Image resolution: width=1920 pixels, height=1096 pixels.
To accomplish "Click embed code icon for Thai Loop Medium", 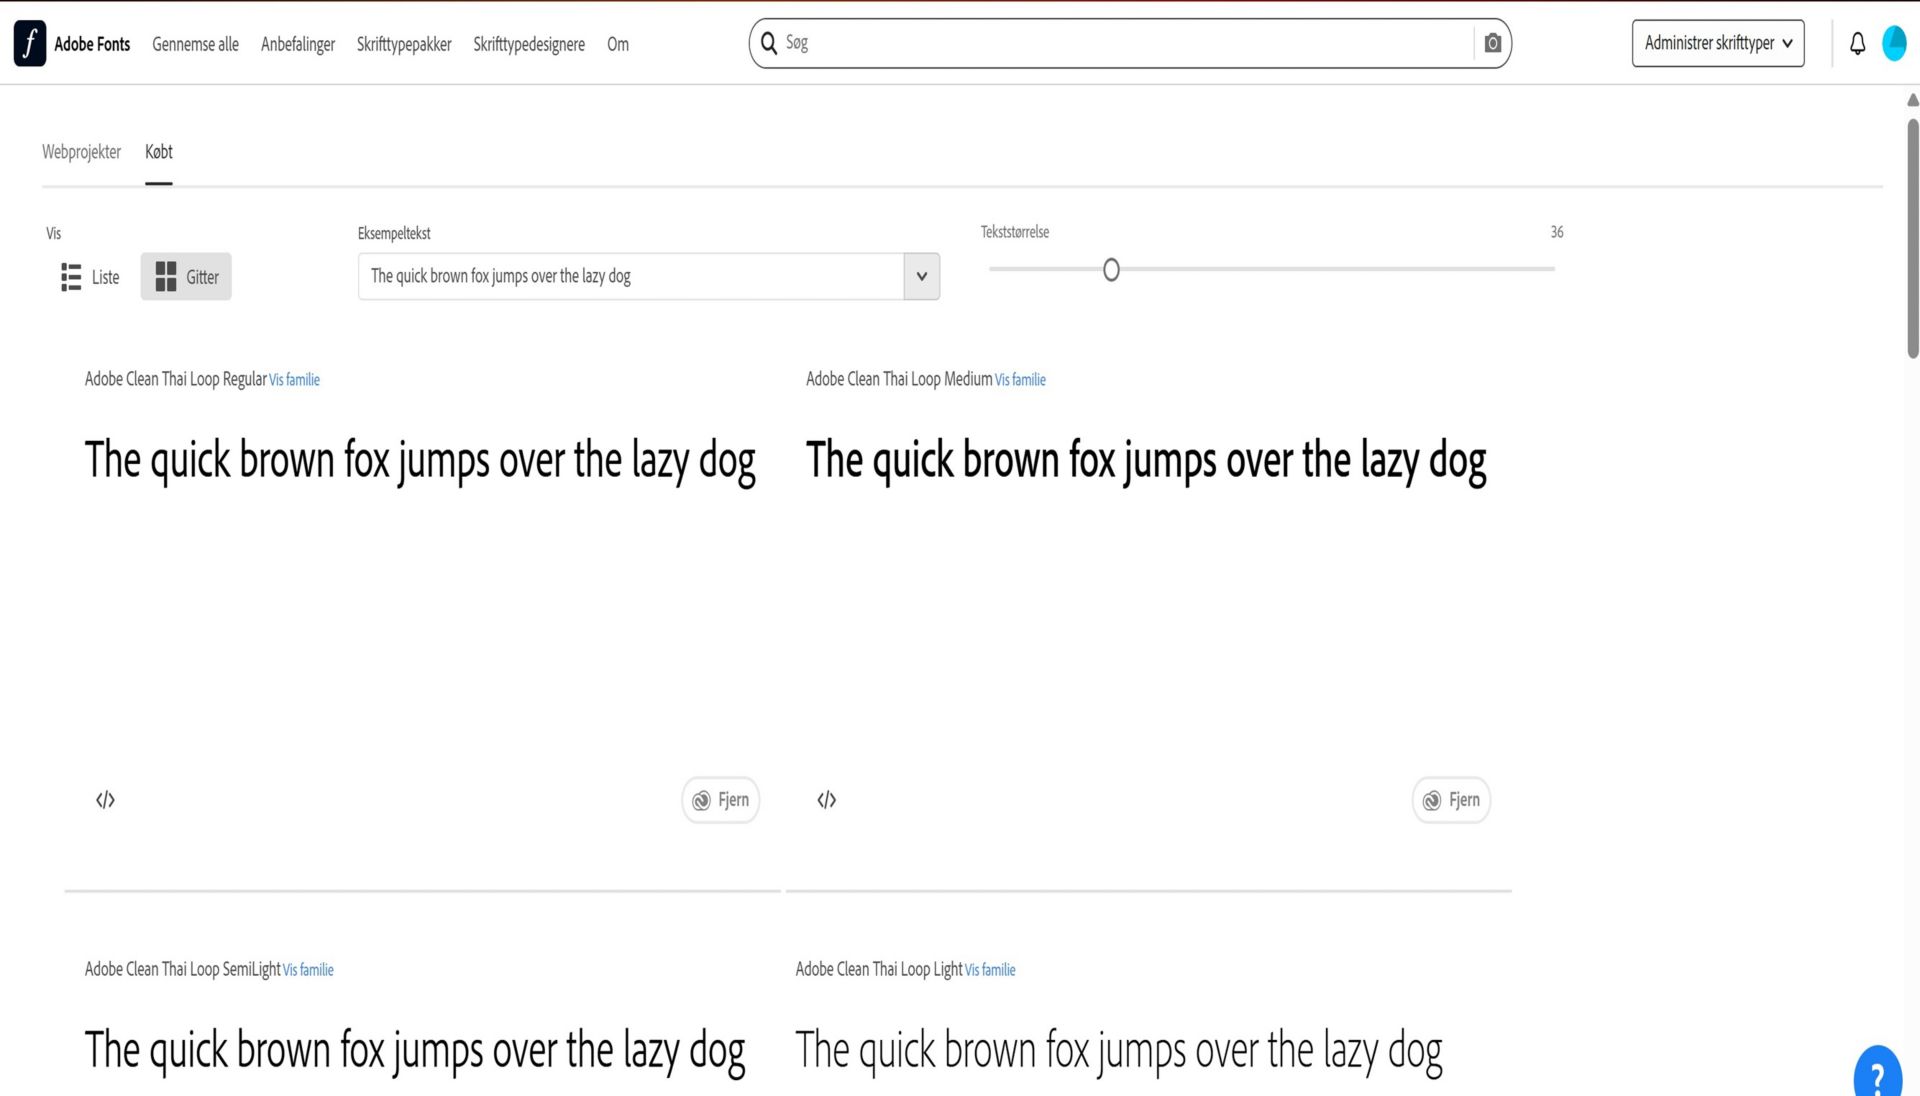I will 826,800.
